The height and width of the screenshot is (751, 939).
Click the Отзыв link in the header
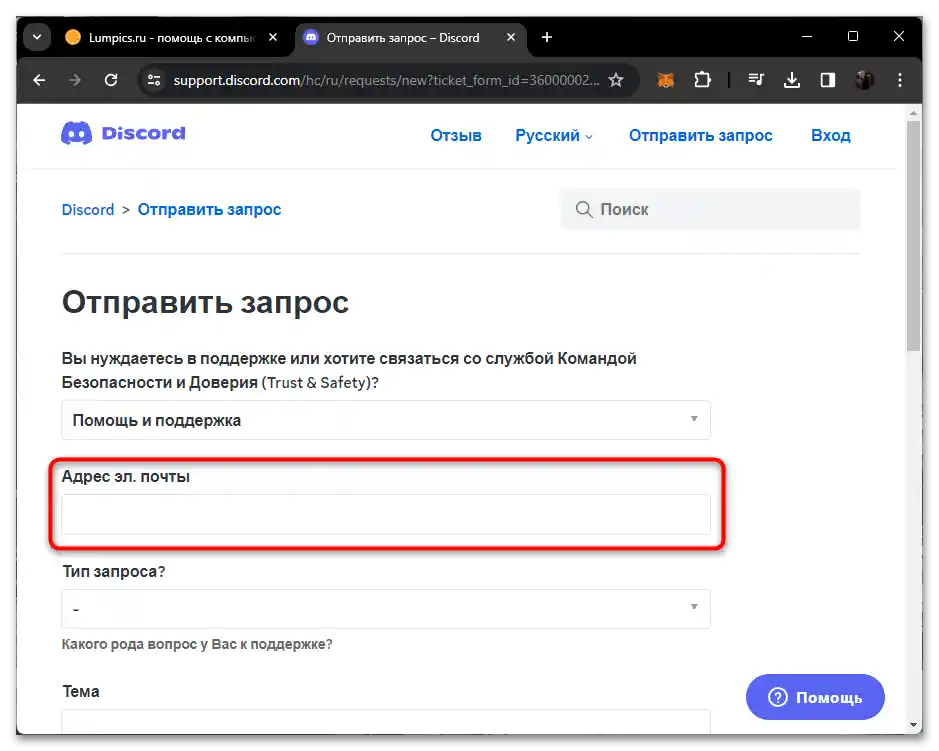pyautogui.click(x=455, y=135)
